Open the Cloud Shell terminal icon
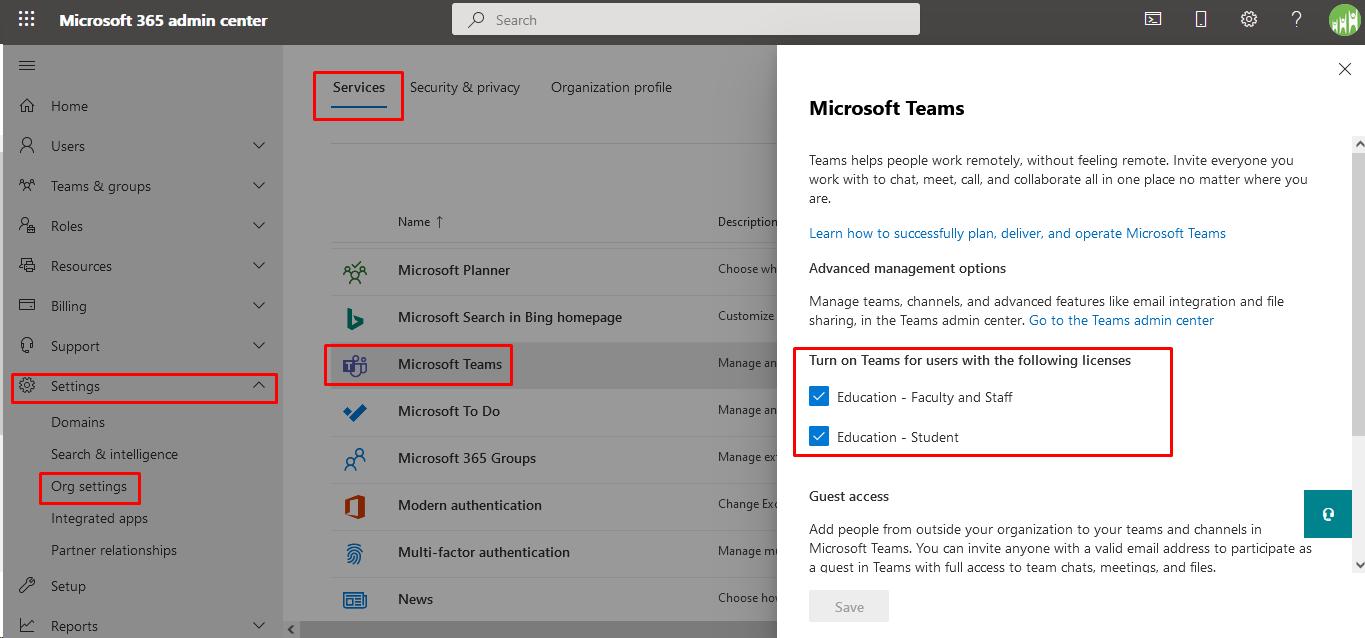This screenshot has width=1365, height=638. (x=1153, y=19)
